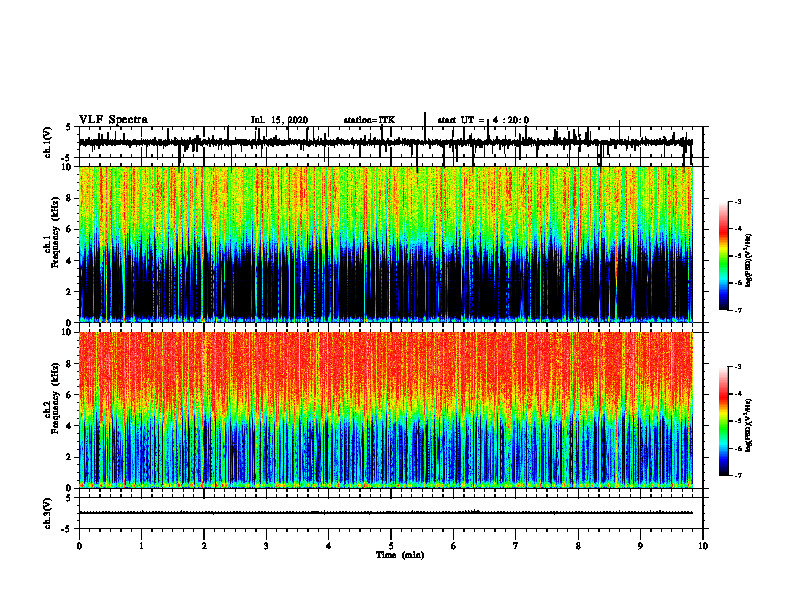Click the time axis end label "10"
792x612 pixels.
[703, 546]
